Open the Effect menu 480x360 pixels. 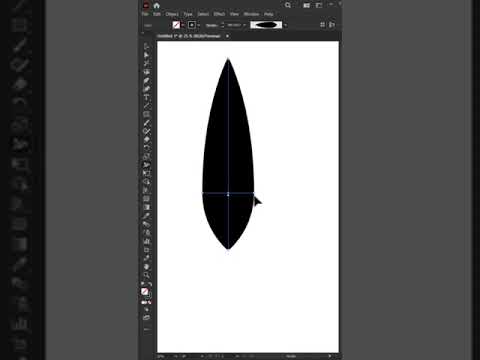(219, 14)
